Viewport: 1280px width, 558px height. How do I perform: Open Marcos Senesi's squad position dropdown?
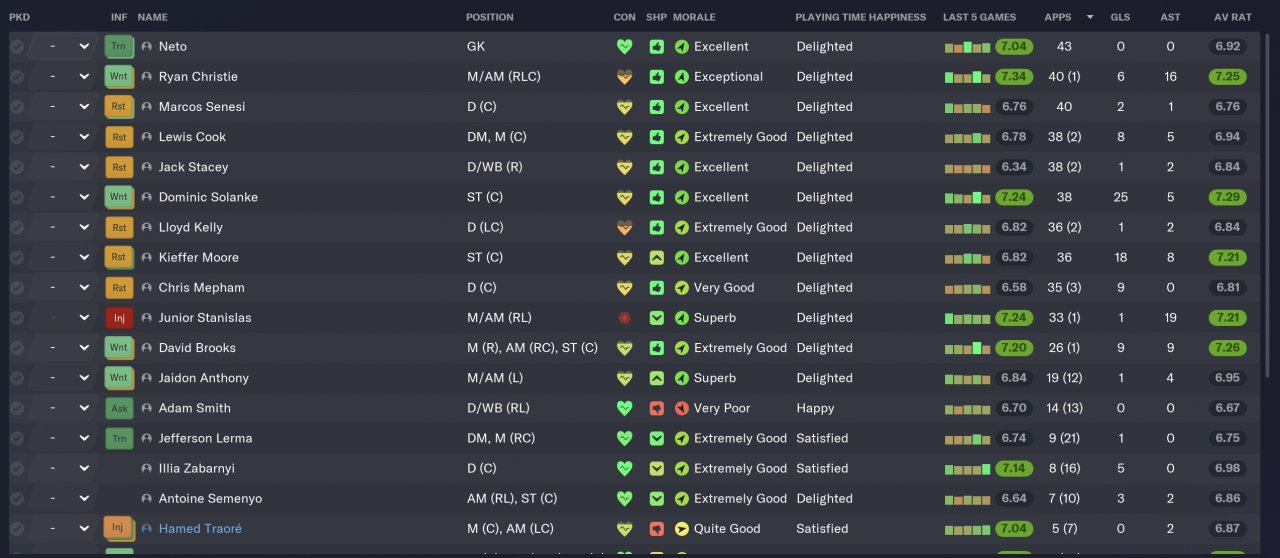84,107
